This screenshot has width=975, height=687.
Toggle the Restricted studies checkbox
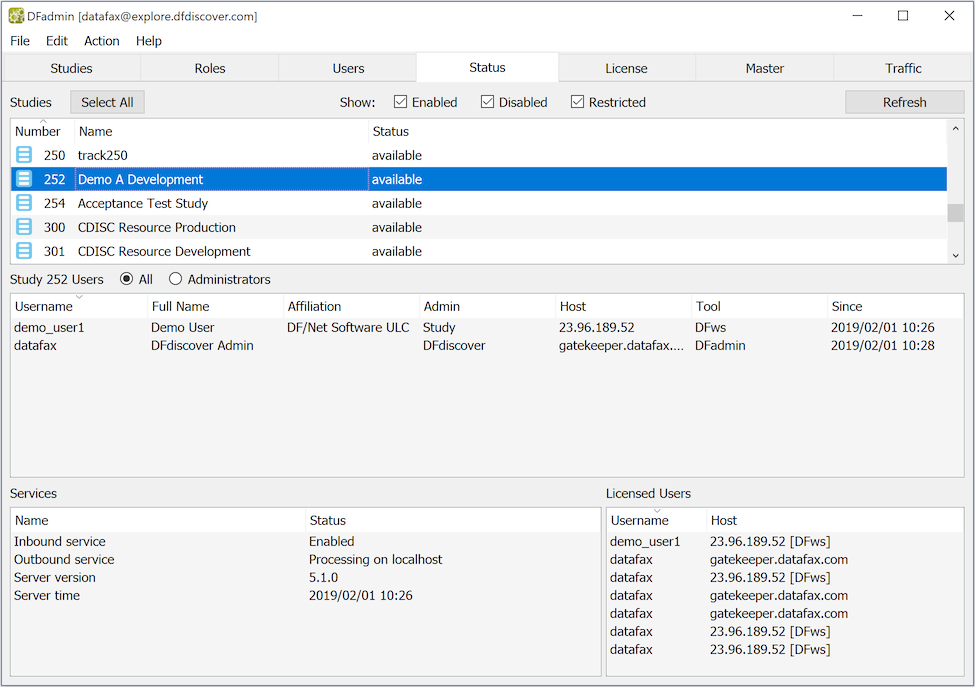[578, 102]
